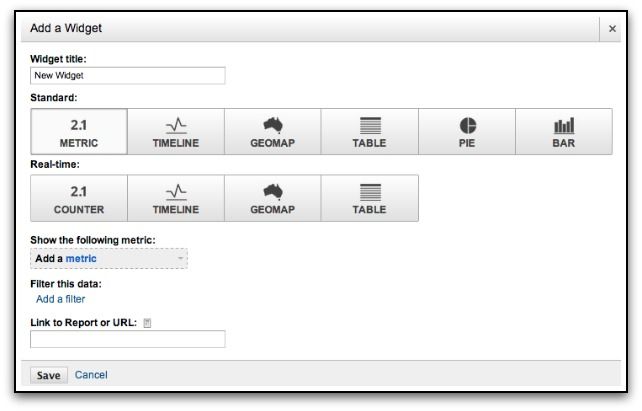
Task: Select the Bar chart widget type
Action: point(564,131)
